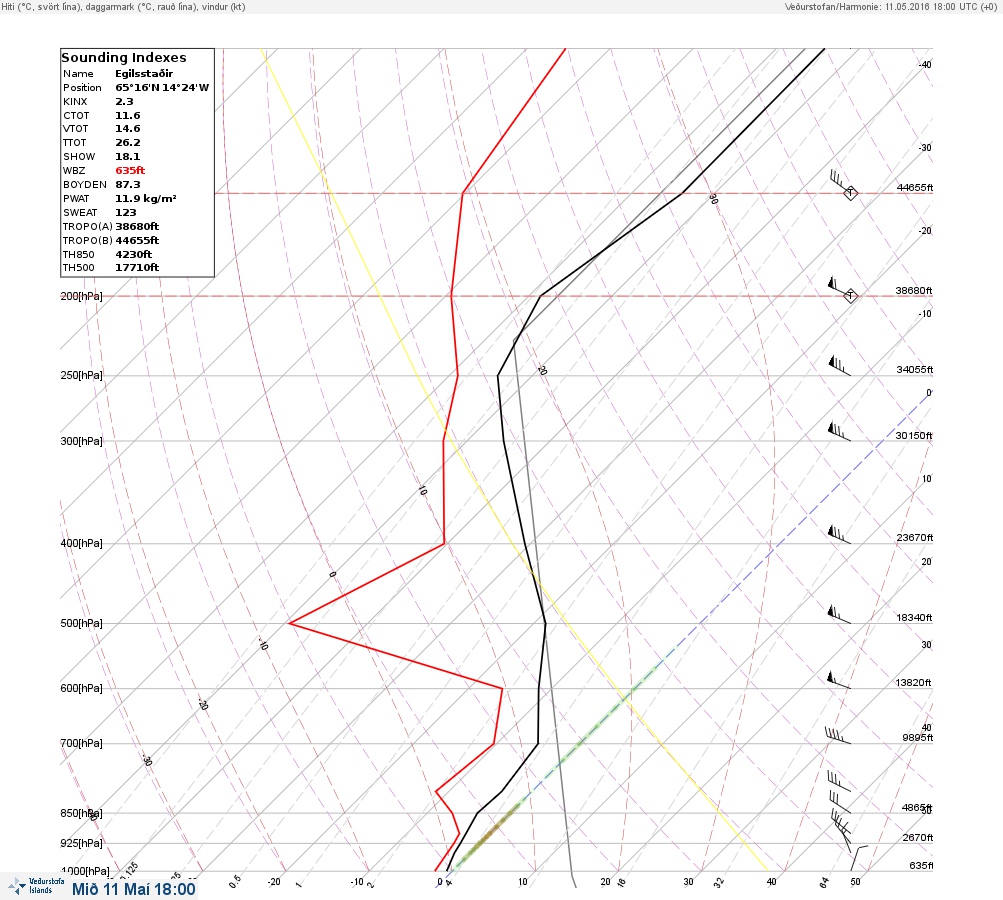Image resolution: width=1003 pixels, height=900 pixels.
Task: Click the 925[hPa] pressure label
Action: [x=81, y=844]
